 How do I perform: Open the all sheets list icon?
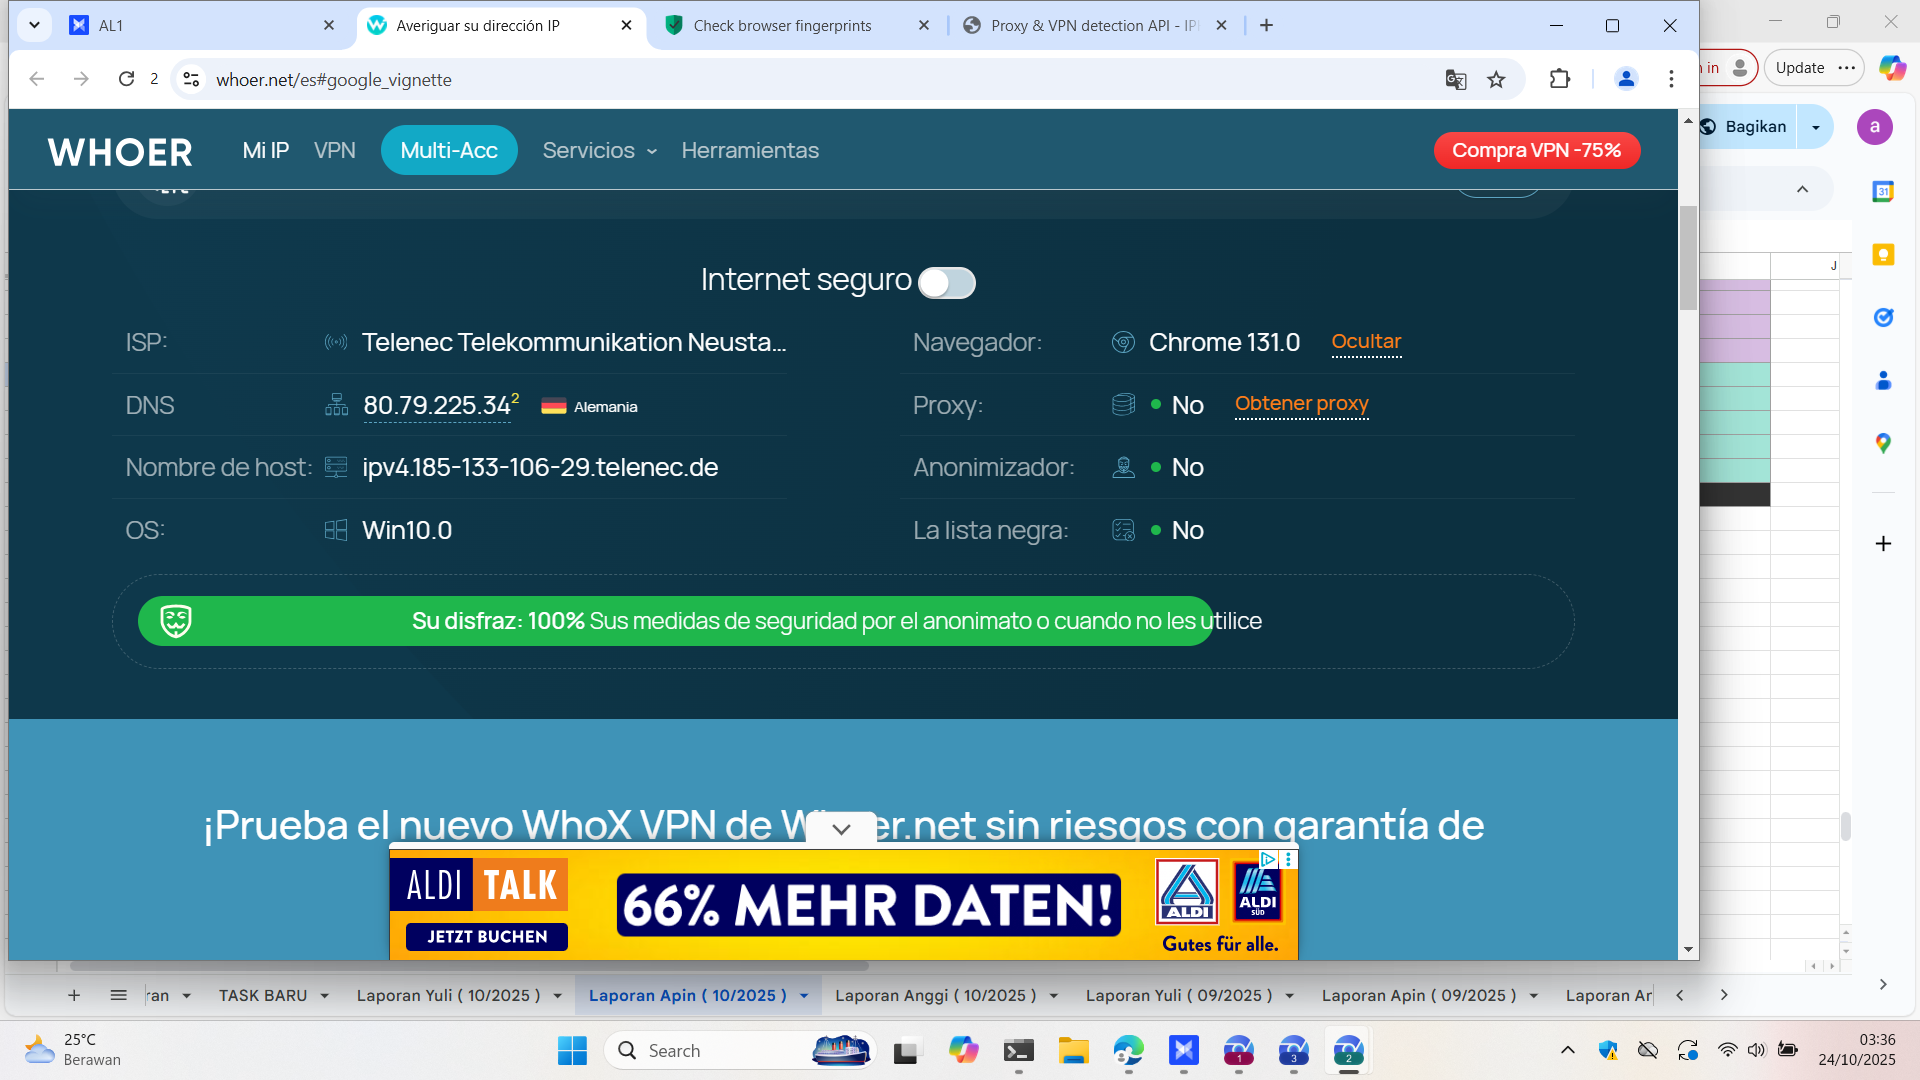(x=118, y=995)
